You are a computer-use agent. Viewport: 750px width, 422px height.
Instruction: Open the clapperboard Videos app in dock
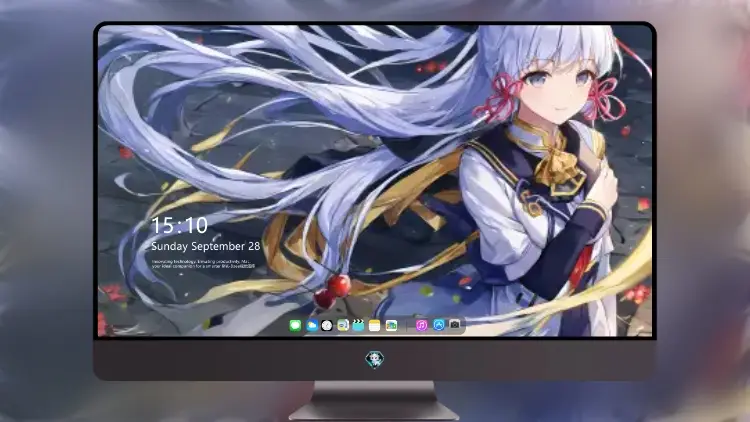click(359, 326)
